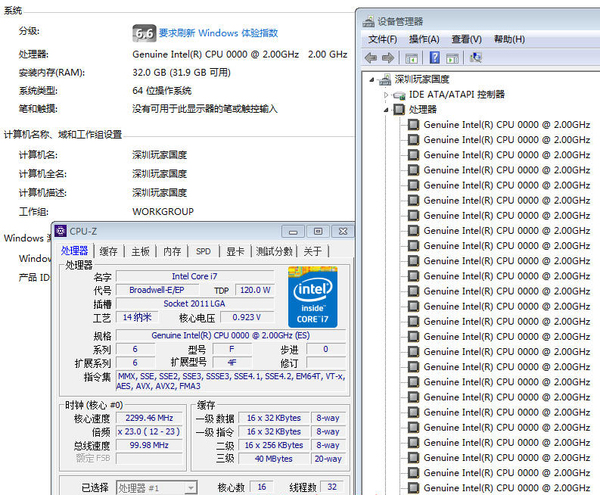
Task: Switch to the 测試分數 tab in CPU-Z
Action: (274, 251)
